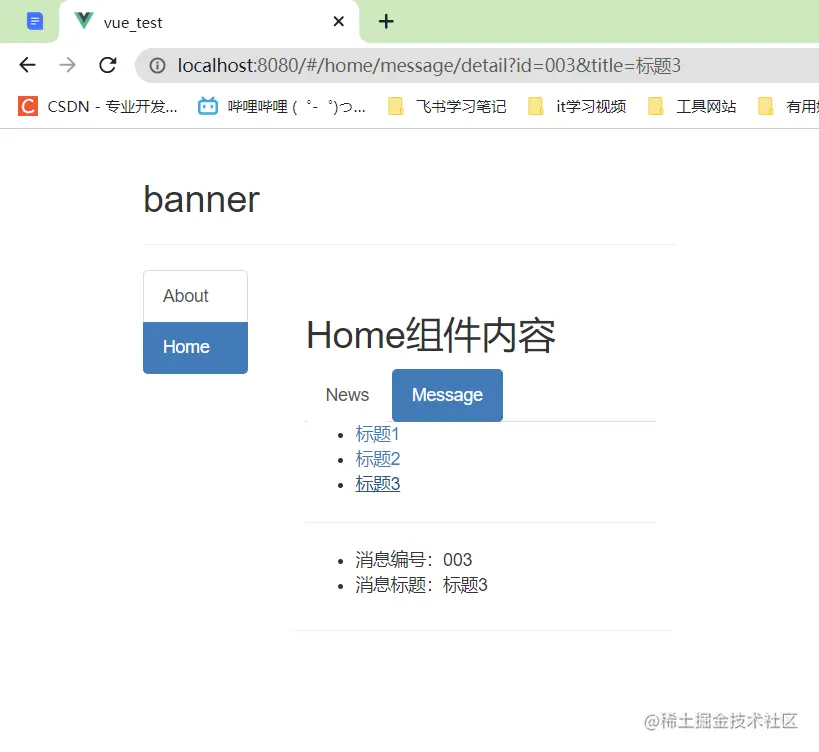Reload the page with refresh icon
Image resolution: width=819 pixels, height=752 pixels.
pyautogui.click(x=108, y=65)
